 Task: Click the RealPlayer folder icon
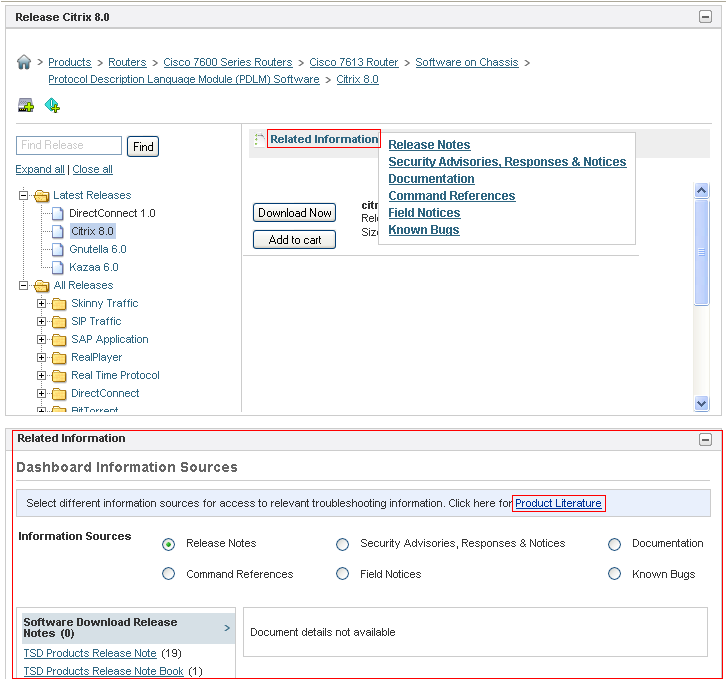(59, 358)
